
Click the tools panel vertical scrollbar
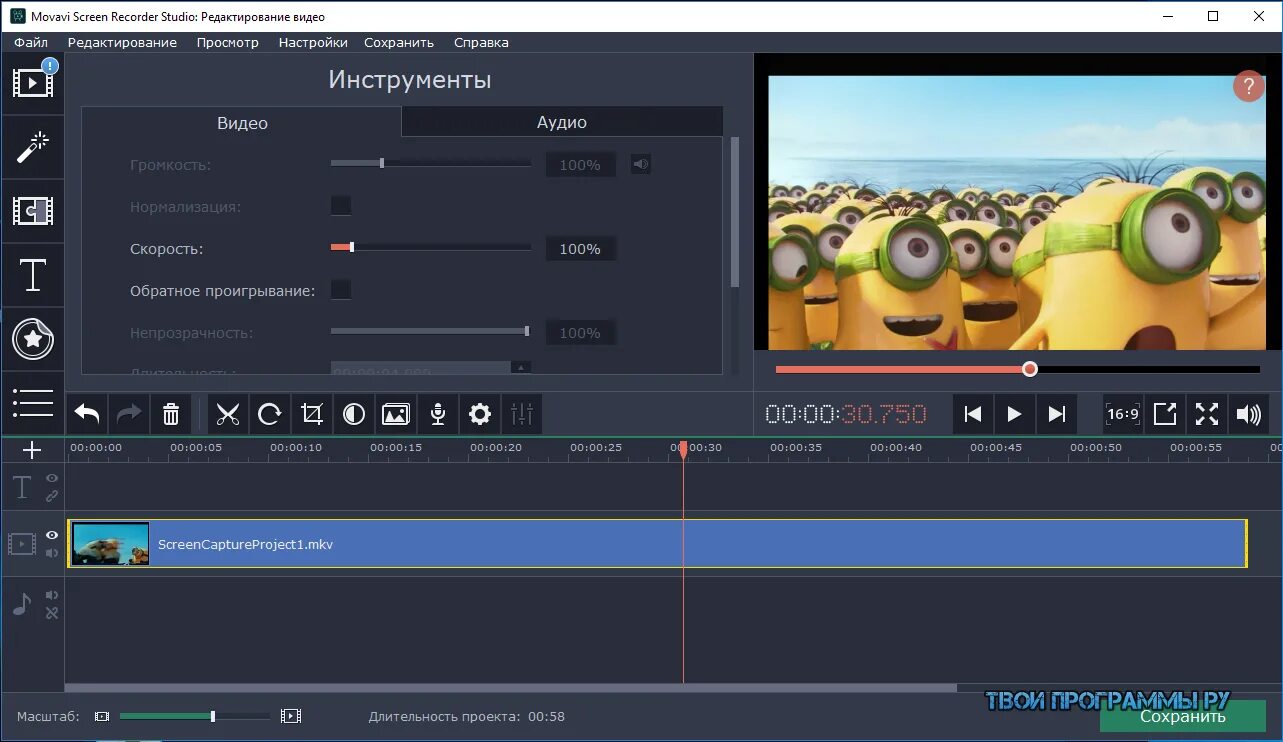[735, 212]
